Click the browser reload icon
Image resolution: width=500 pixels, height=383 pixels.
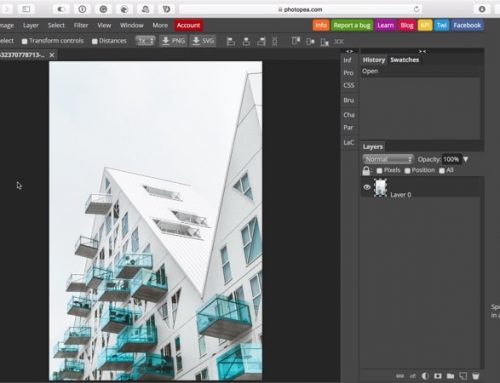(x=416, y=9)
